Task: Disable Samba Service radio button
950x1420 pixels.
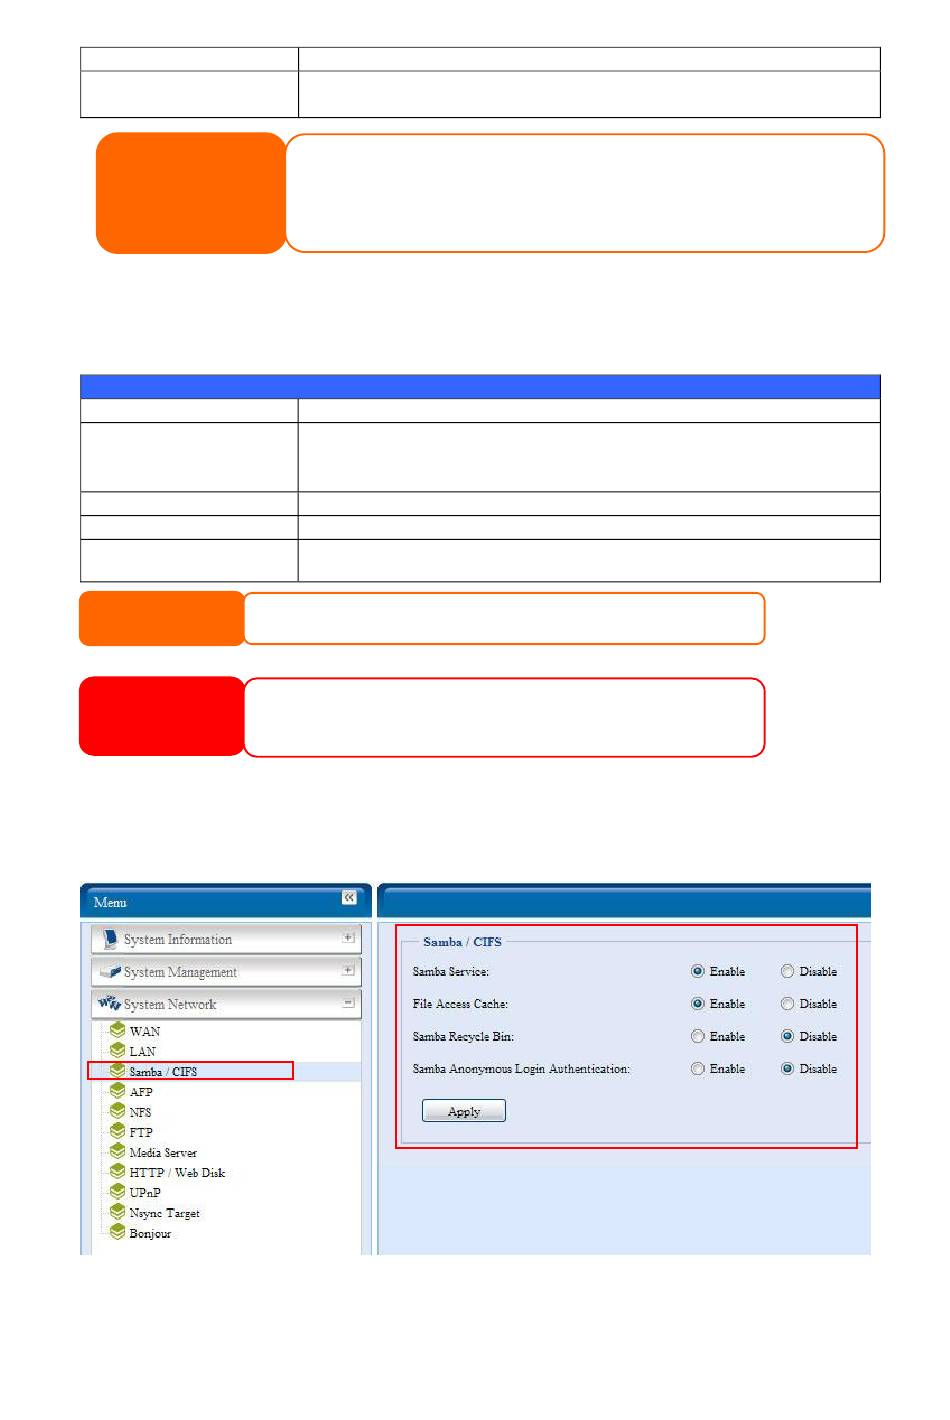Action: click(788, 971)
